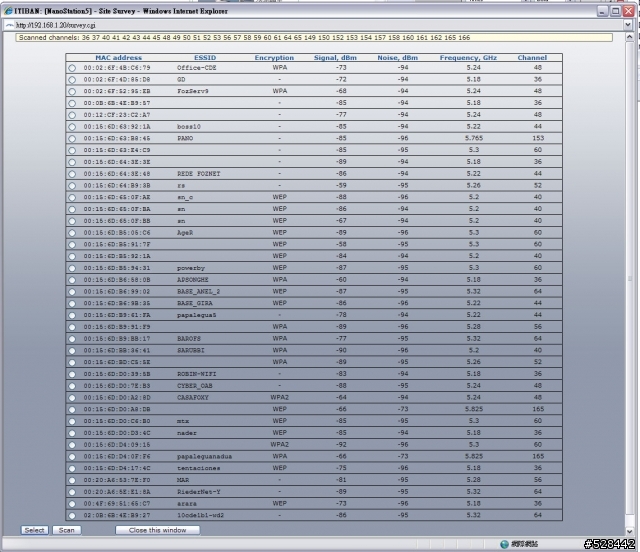Maximize the Site Survey window
The width and height of the screenshot is (640, 552).
(x=616, y=11)
